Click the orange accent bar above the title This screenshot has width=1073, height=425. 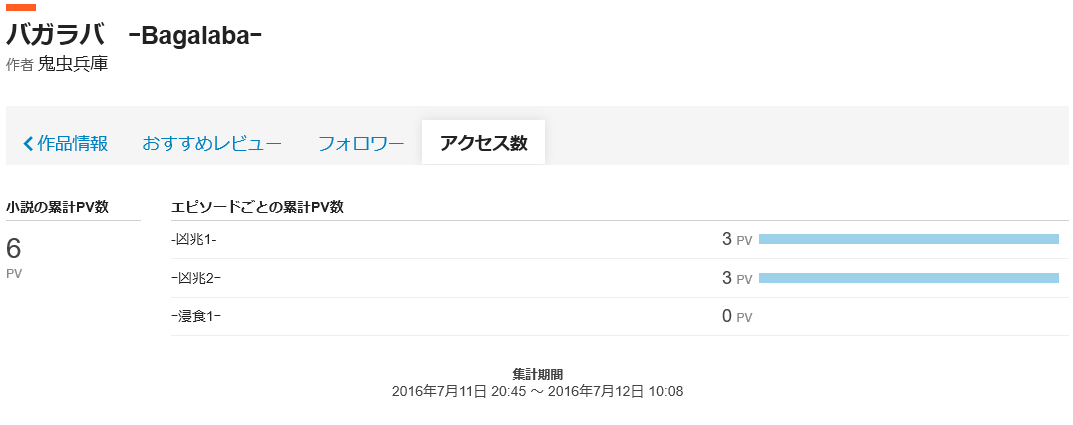pos(21,8)
